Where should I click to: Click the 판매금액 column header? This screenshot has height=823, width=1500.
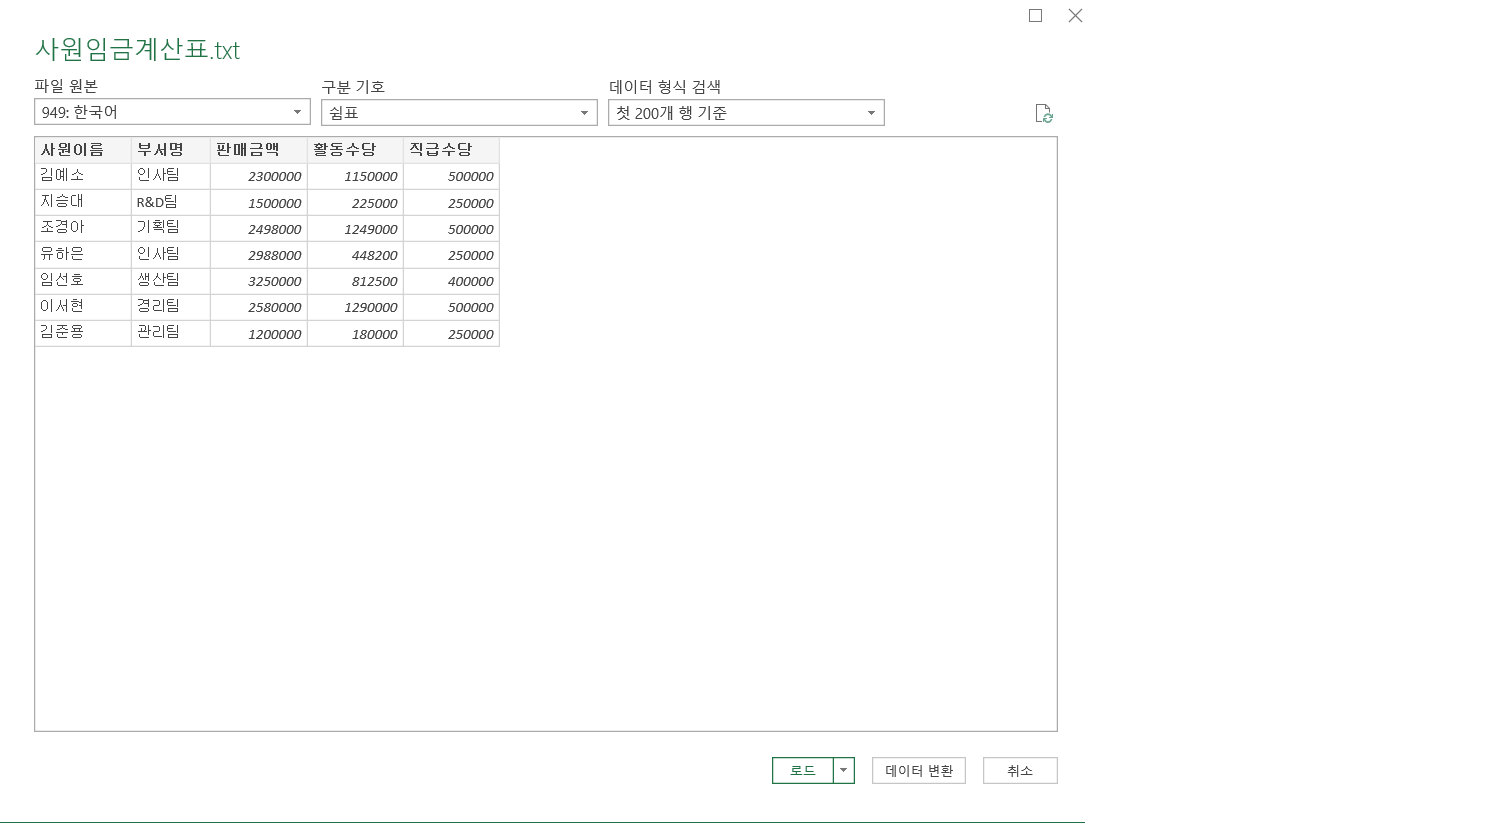pos(258,150)
